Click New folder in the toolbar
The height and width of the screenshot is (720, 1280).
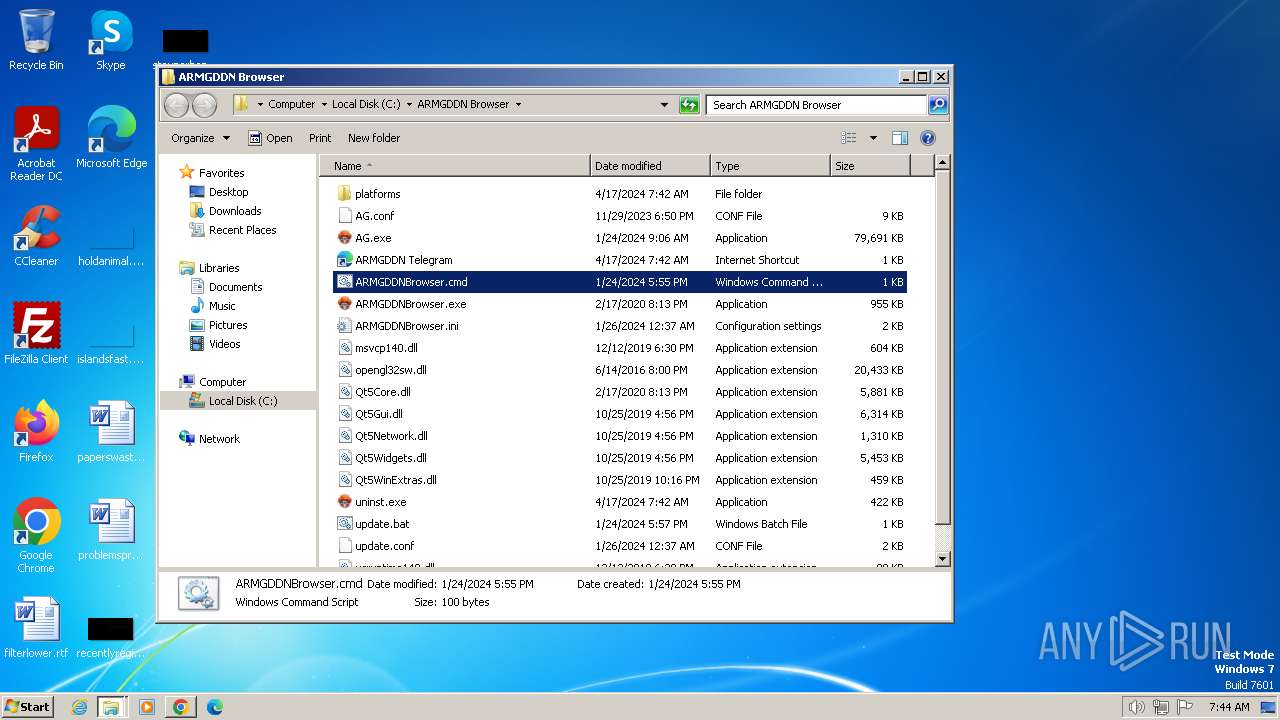(374, 138)
